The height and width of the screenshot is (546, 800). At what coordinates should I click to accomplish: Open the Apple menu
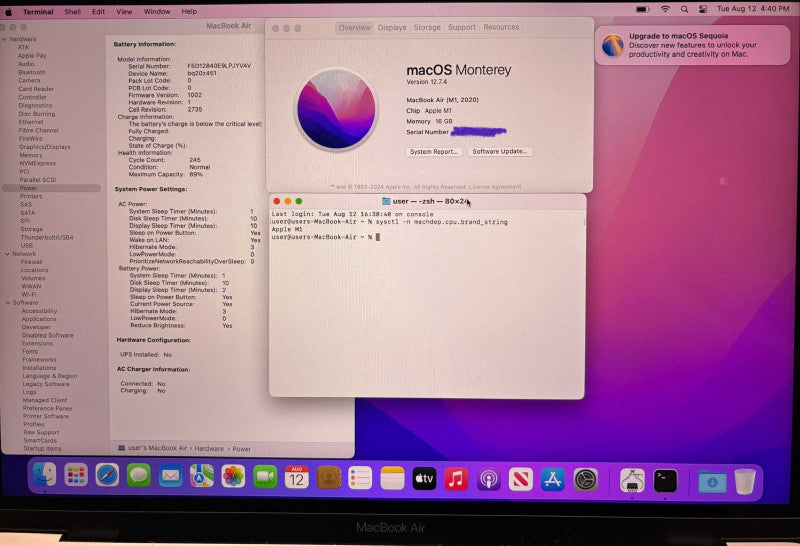click(9, 11)
